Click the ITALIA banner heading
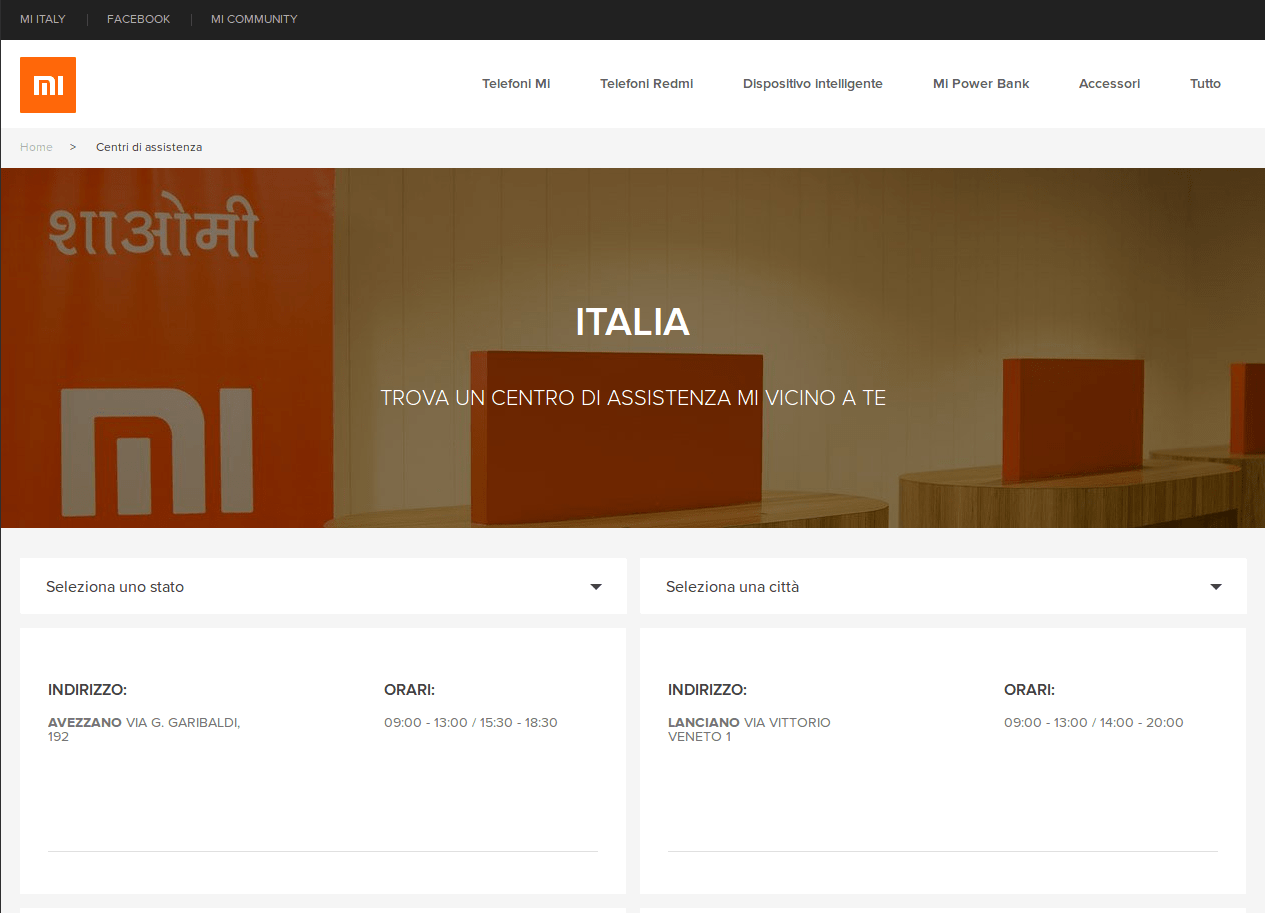Viewport: 1265px width, 913px height. [x=633, y=322]
